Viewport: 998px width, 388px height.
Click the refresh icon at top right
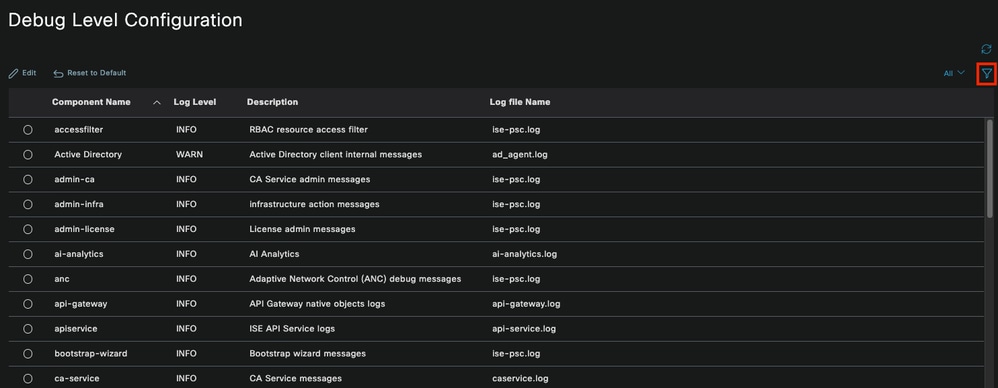pyautogui.click(x=986, y=49)
